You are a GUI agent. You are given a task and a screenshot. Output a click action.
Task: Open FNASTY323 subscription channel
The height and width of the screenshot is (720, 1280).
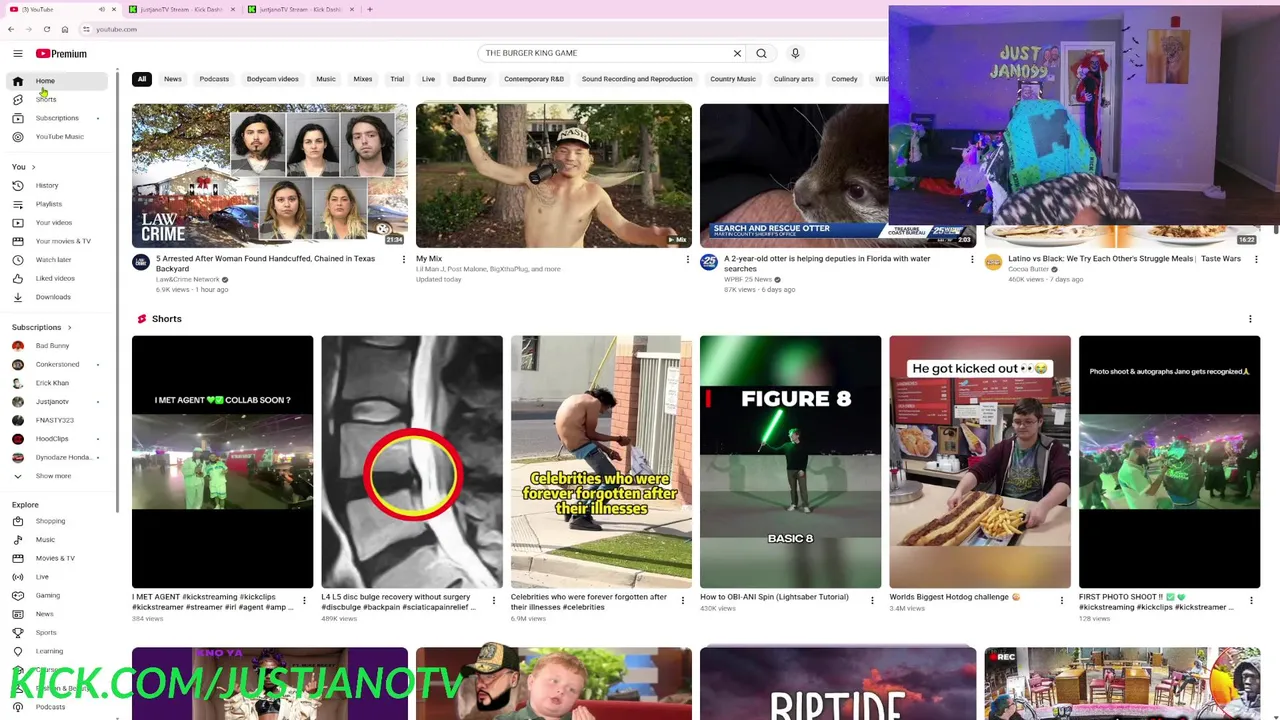tap(55, 420)
